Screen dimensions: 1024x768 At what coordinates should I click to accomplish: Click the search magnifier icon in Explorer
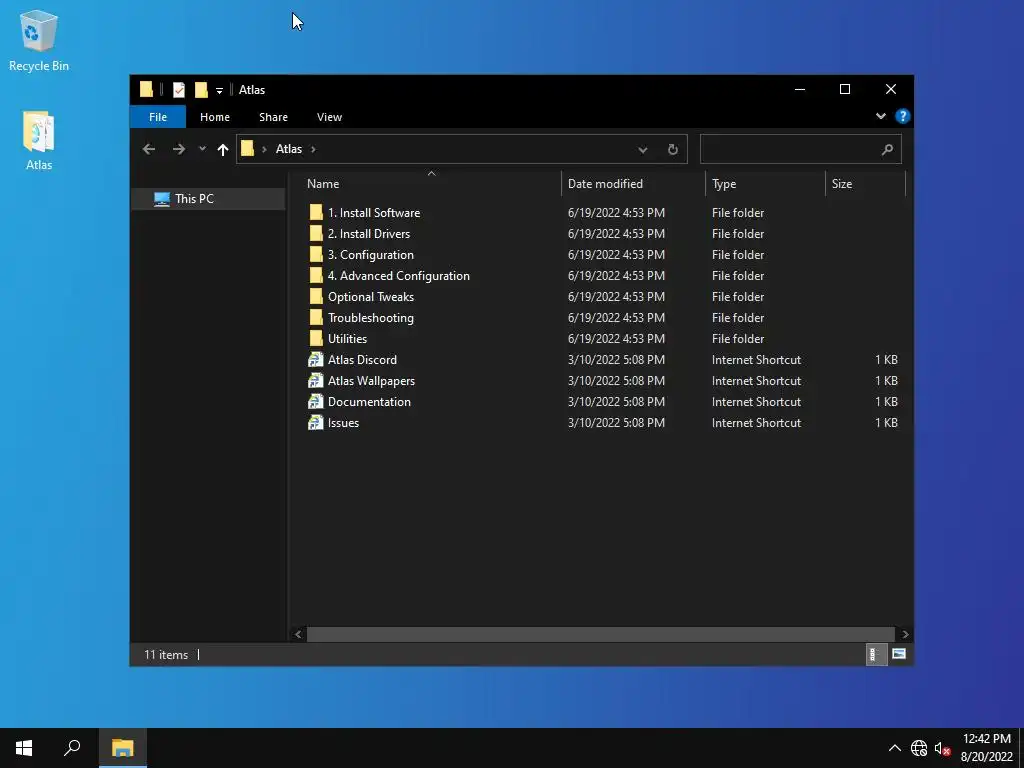click(887, 150)
